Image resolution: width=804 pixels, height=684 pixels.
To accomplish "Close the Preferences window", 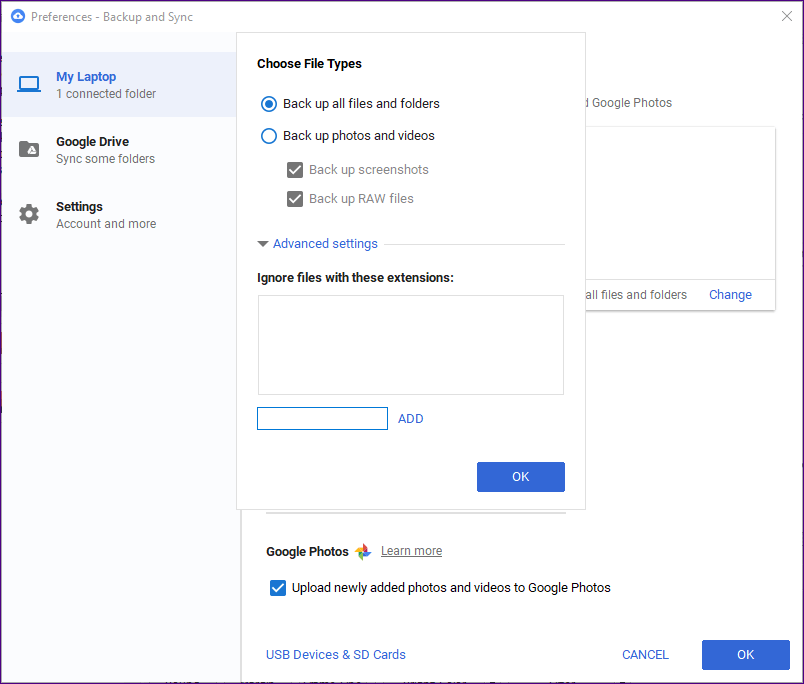I will pos(787,16).
